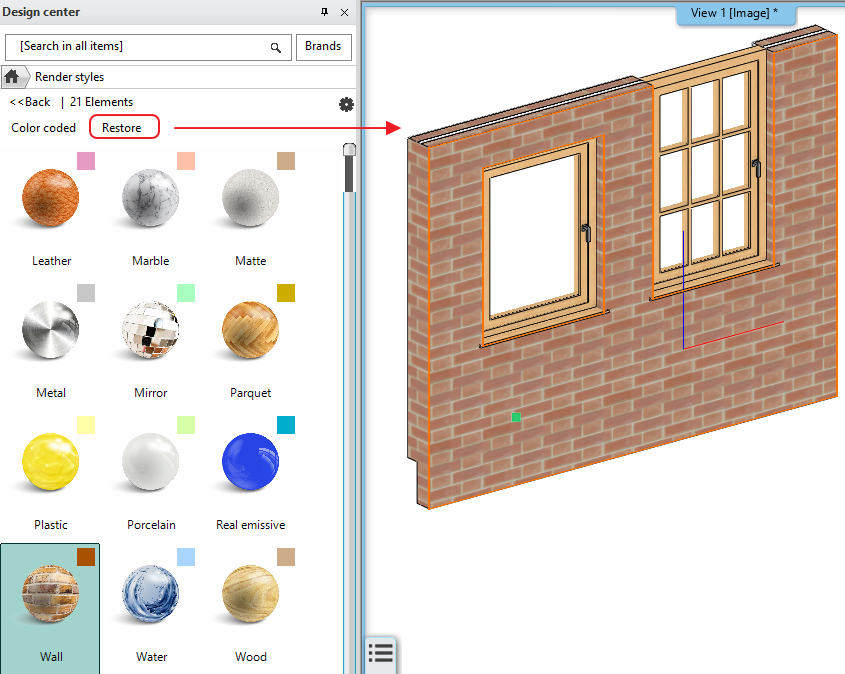
Task: Click the peach Marble color swatch
Action: (186, 161)
